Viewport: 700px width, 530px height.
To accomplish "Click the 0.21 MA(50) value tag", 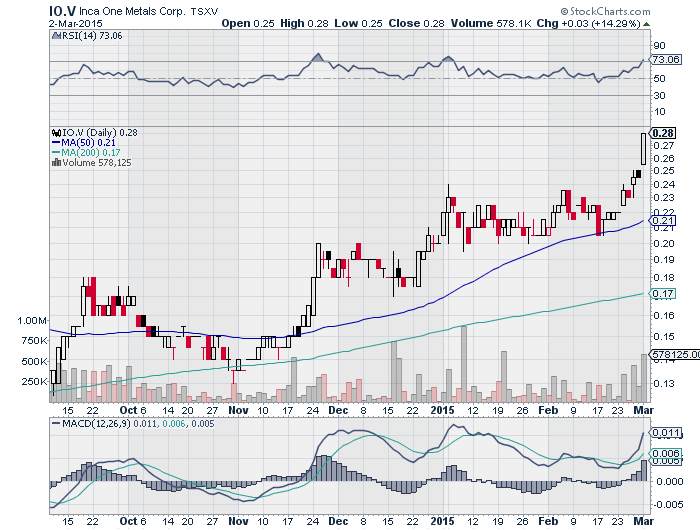I will (x=662, y=220).
